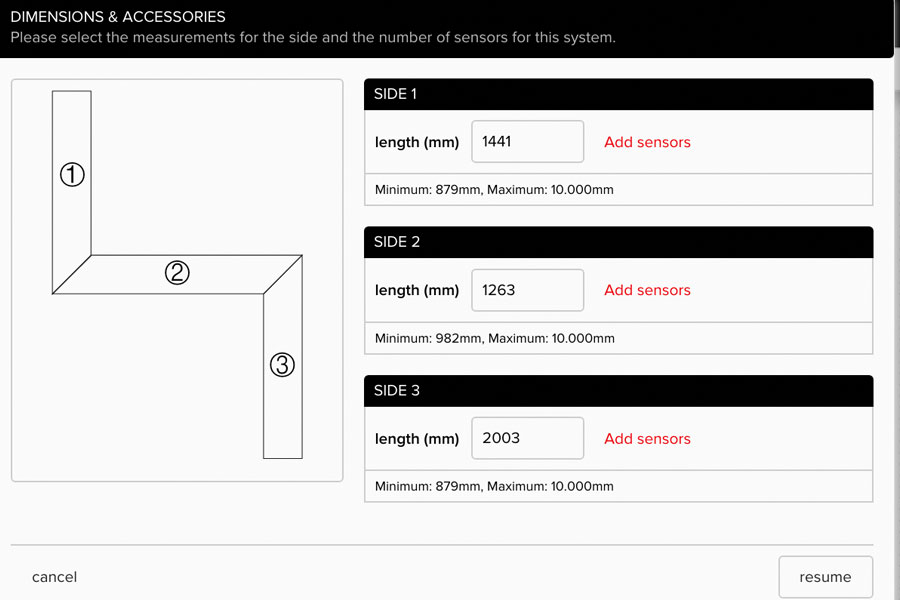Click the Side 1 minimum maximum info text

pos(494,189)
